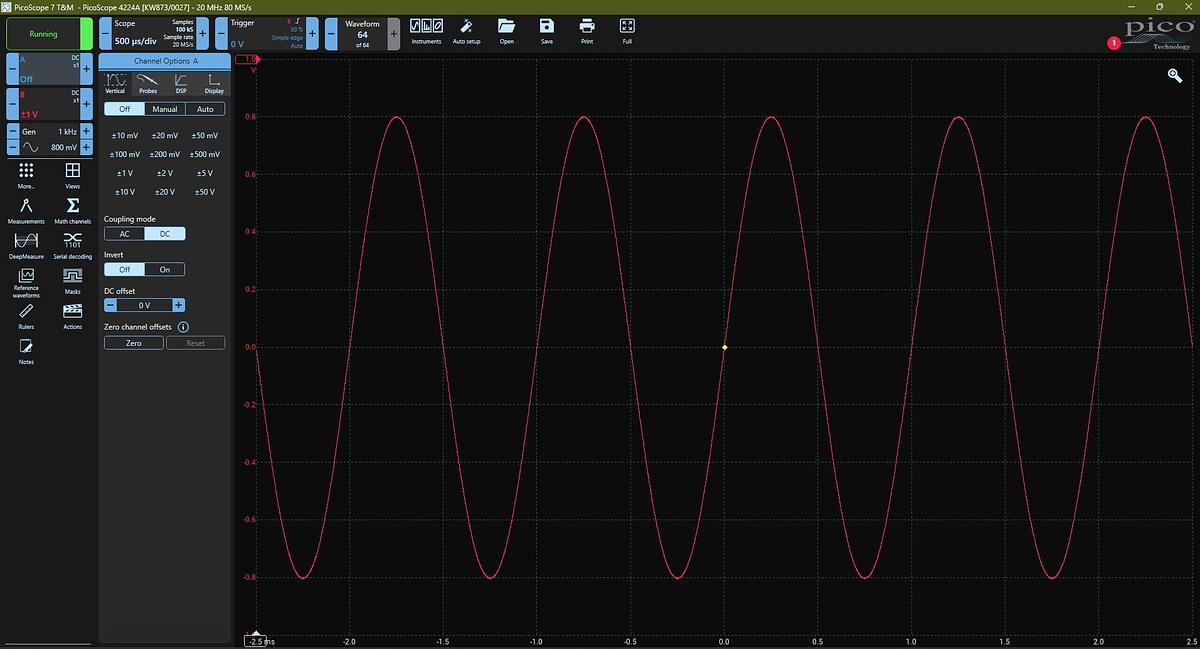Click the zoom magnifier on the graph
The height and width of the screenshot is (649, 1200).
pos(1175,76)
